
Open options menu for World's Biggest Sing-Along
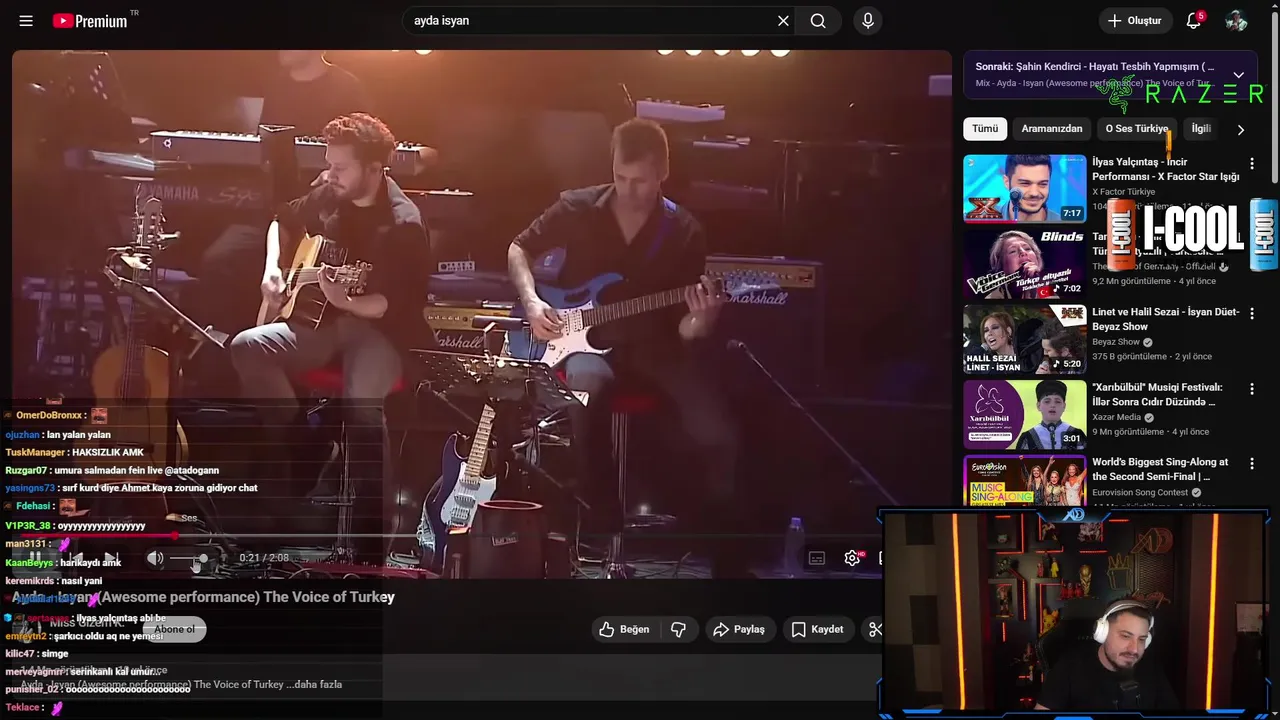(x=1251, y=463)
